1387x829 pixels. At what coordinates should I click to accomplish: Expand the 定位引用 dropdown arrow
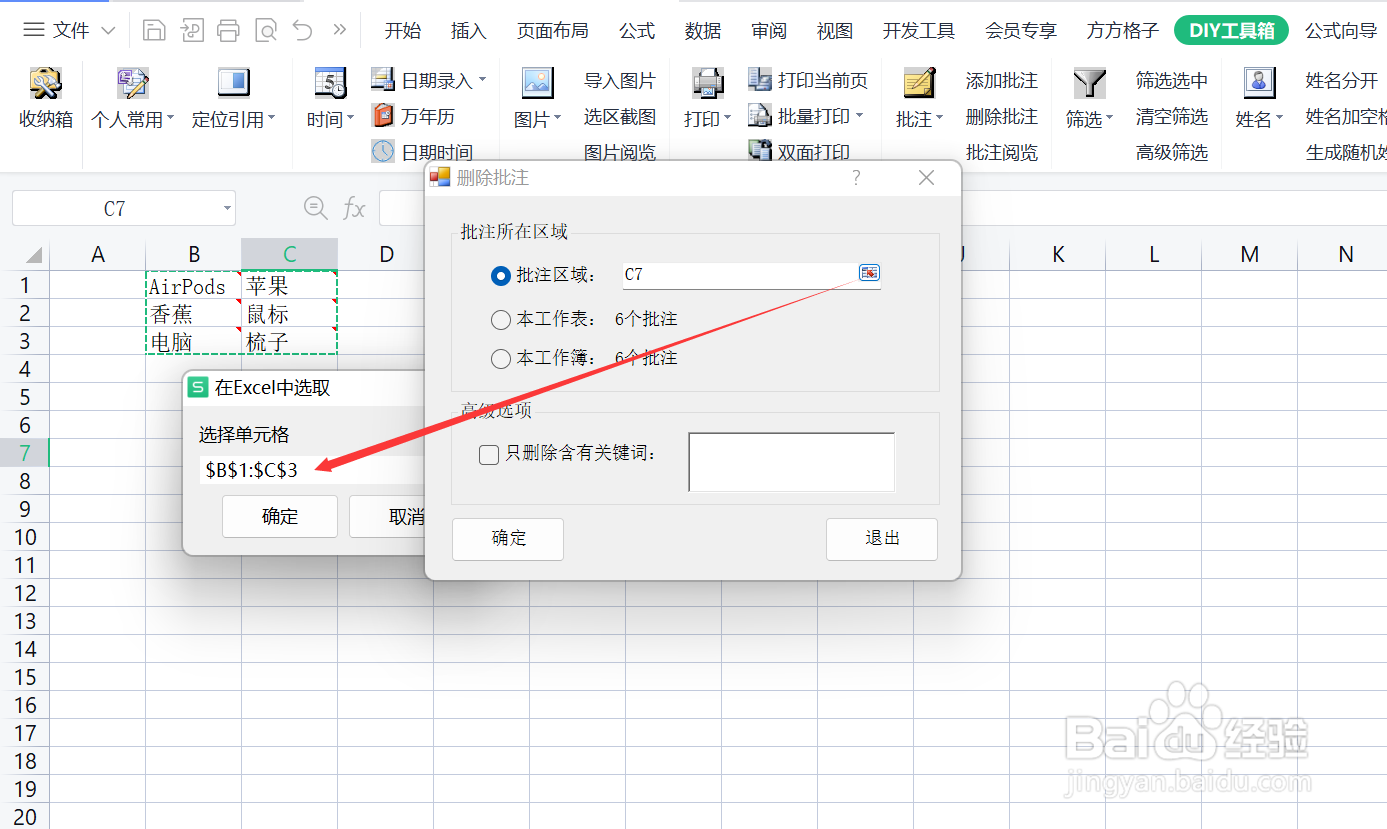[x=271, y=119]
